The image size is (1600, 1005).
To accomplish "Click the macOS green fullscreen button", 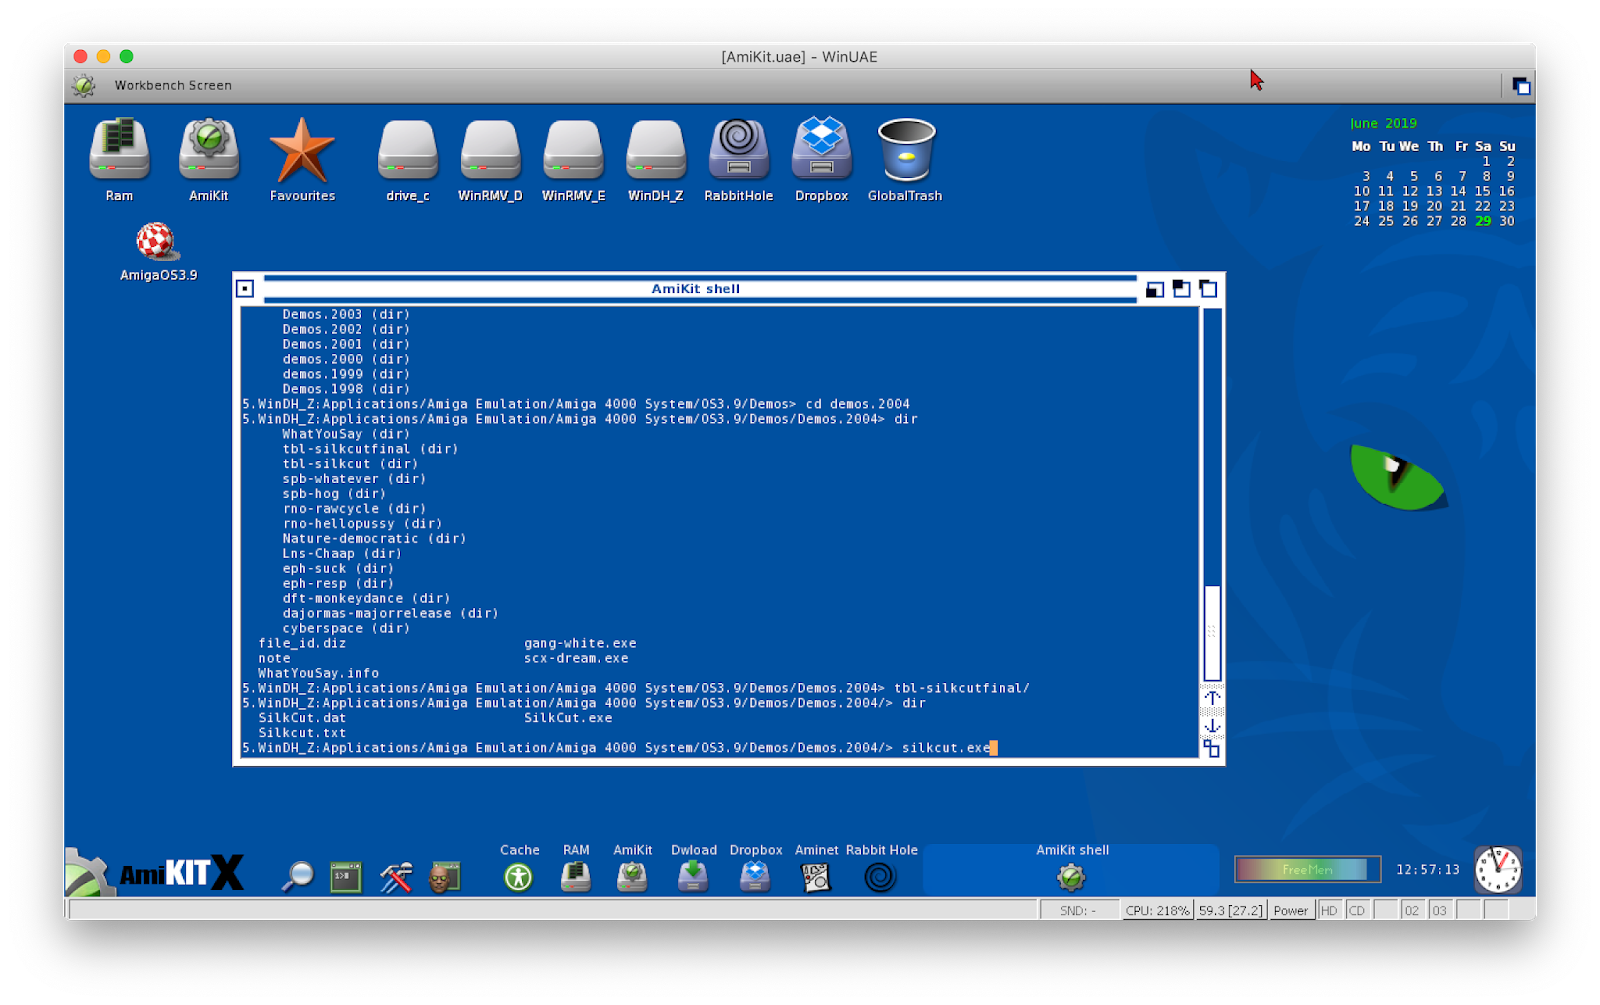I will click(x=126, y=57).
